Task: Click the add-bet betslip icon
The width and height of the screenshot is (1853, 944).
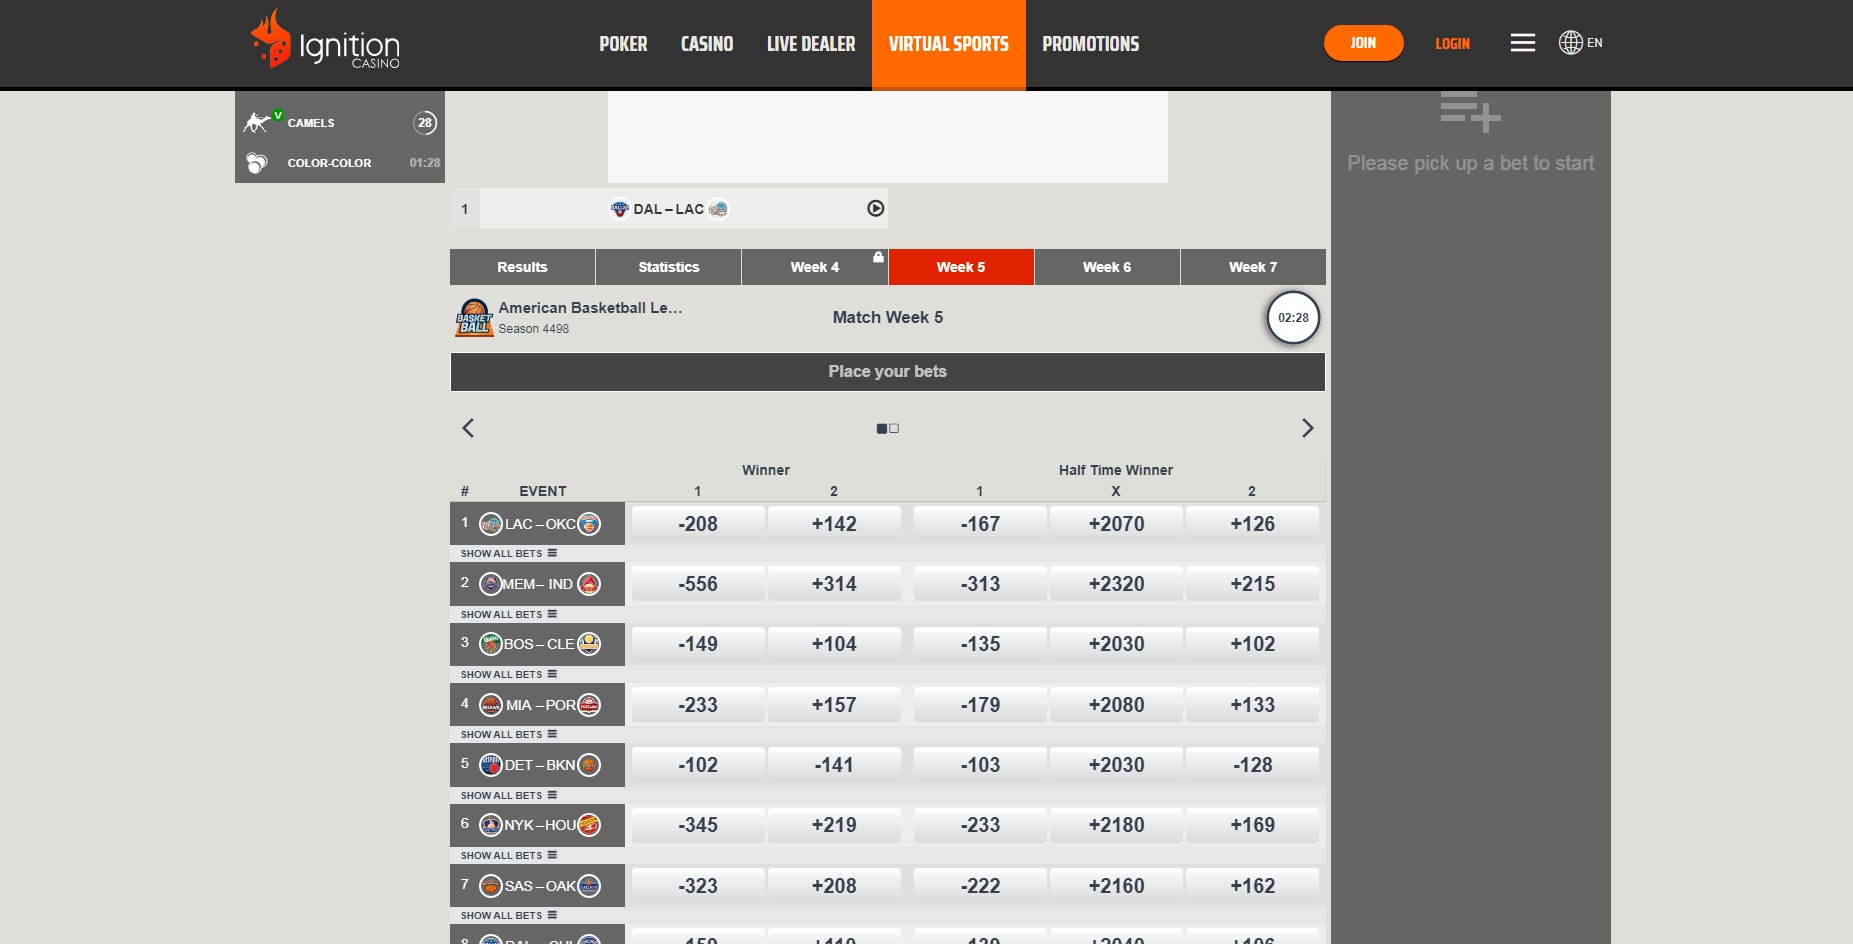Action: (1470, 112)
